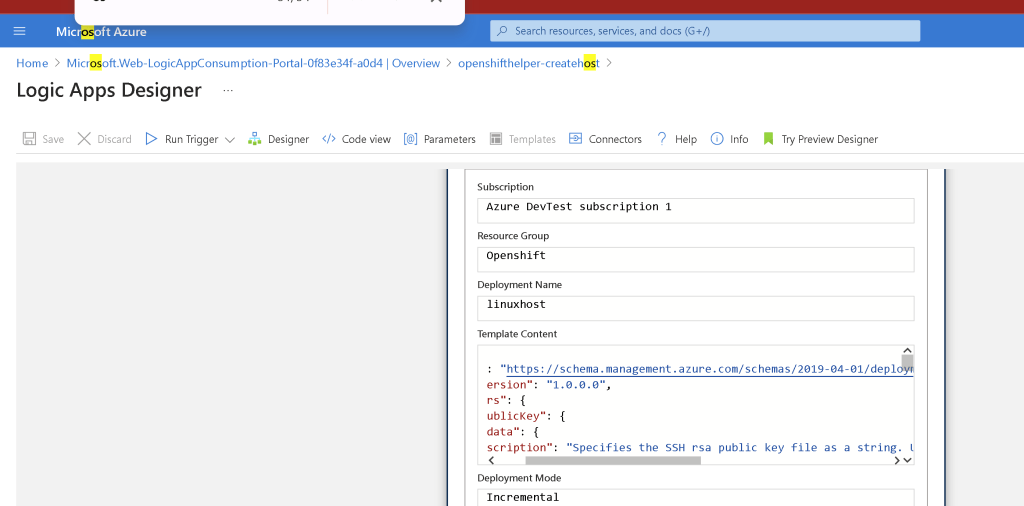Click the Microsoft Azure brand link

101,31
